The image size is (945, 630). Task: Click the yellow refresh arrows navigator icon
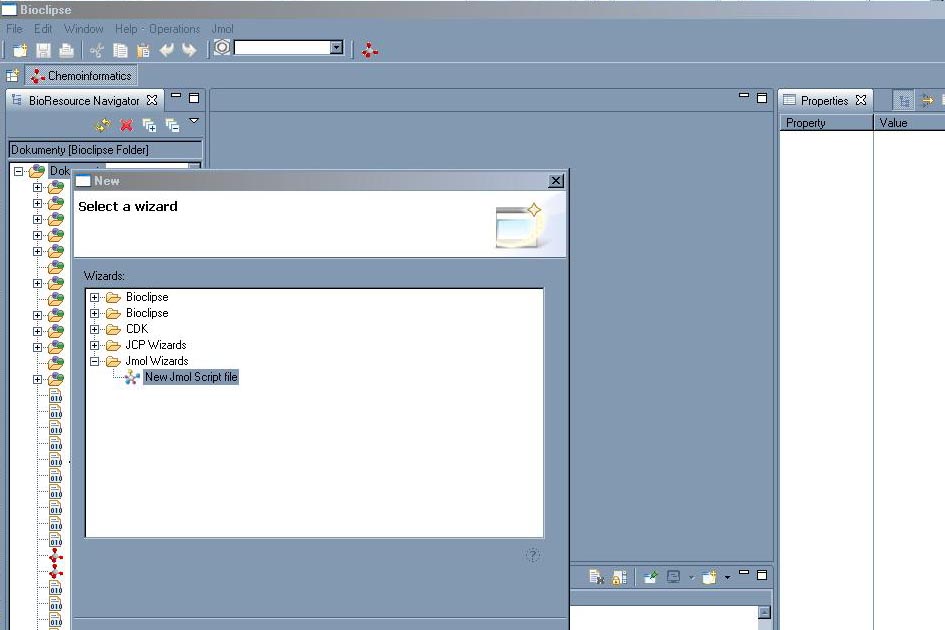click(x=102, y=125)
